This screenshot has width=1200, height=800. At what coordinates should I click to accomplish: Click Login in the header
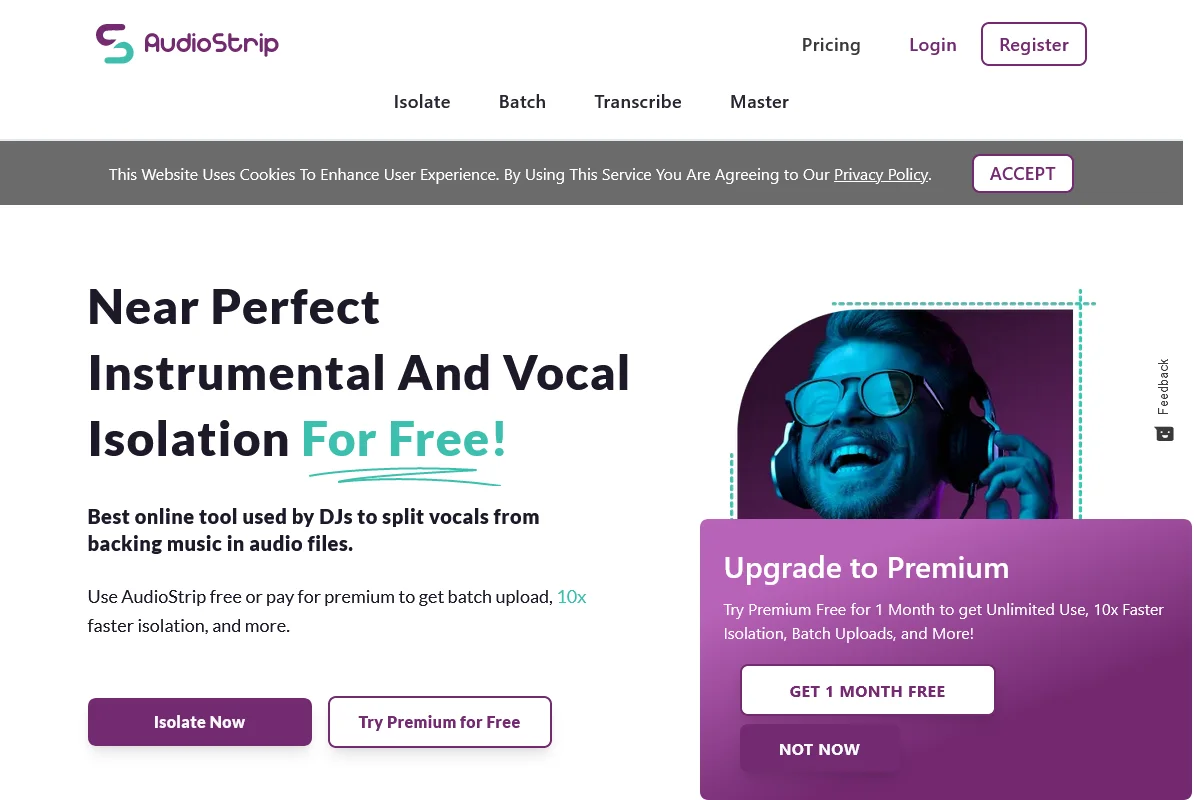[932, 45]
